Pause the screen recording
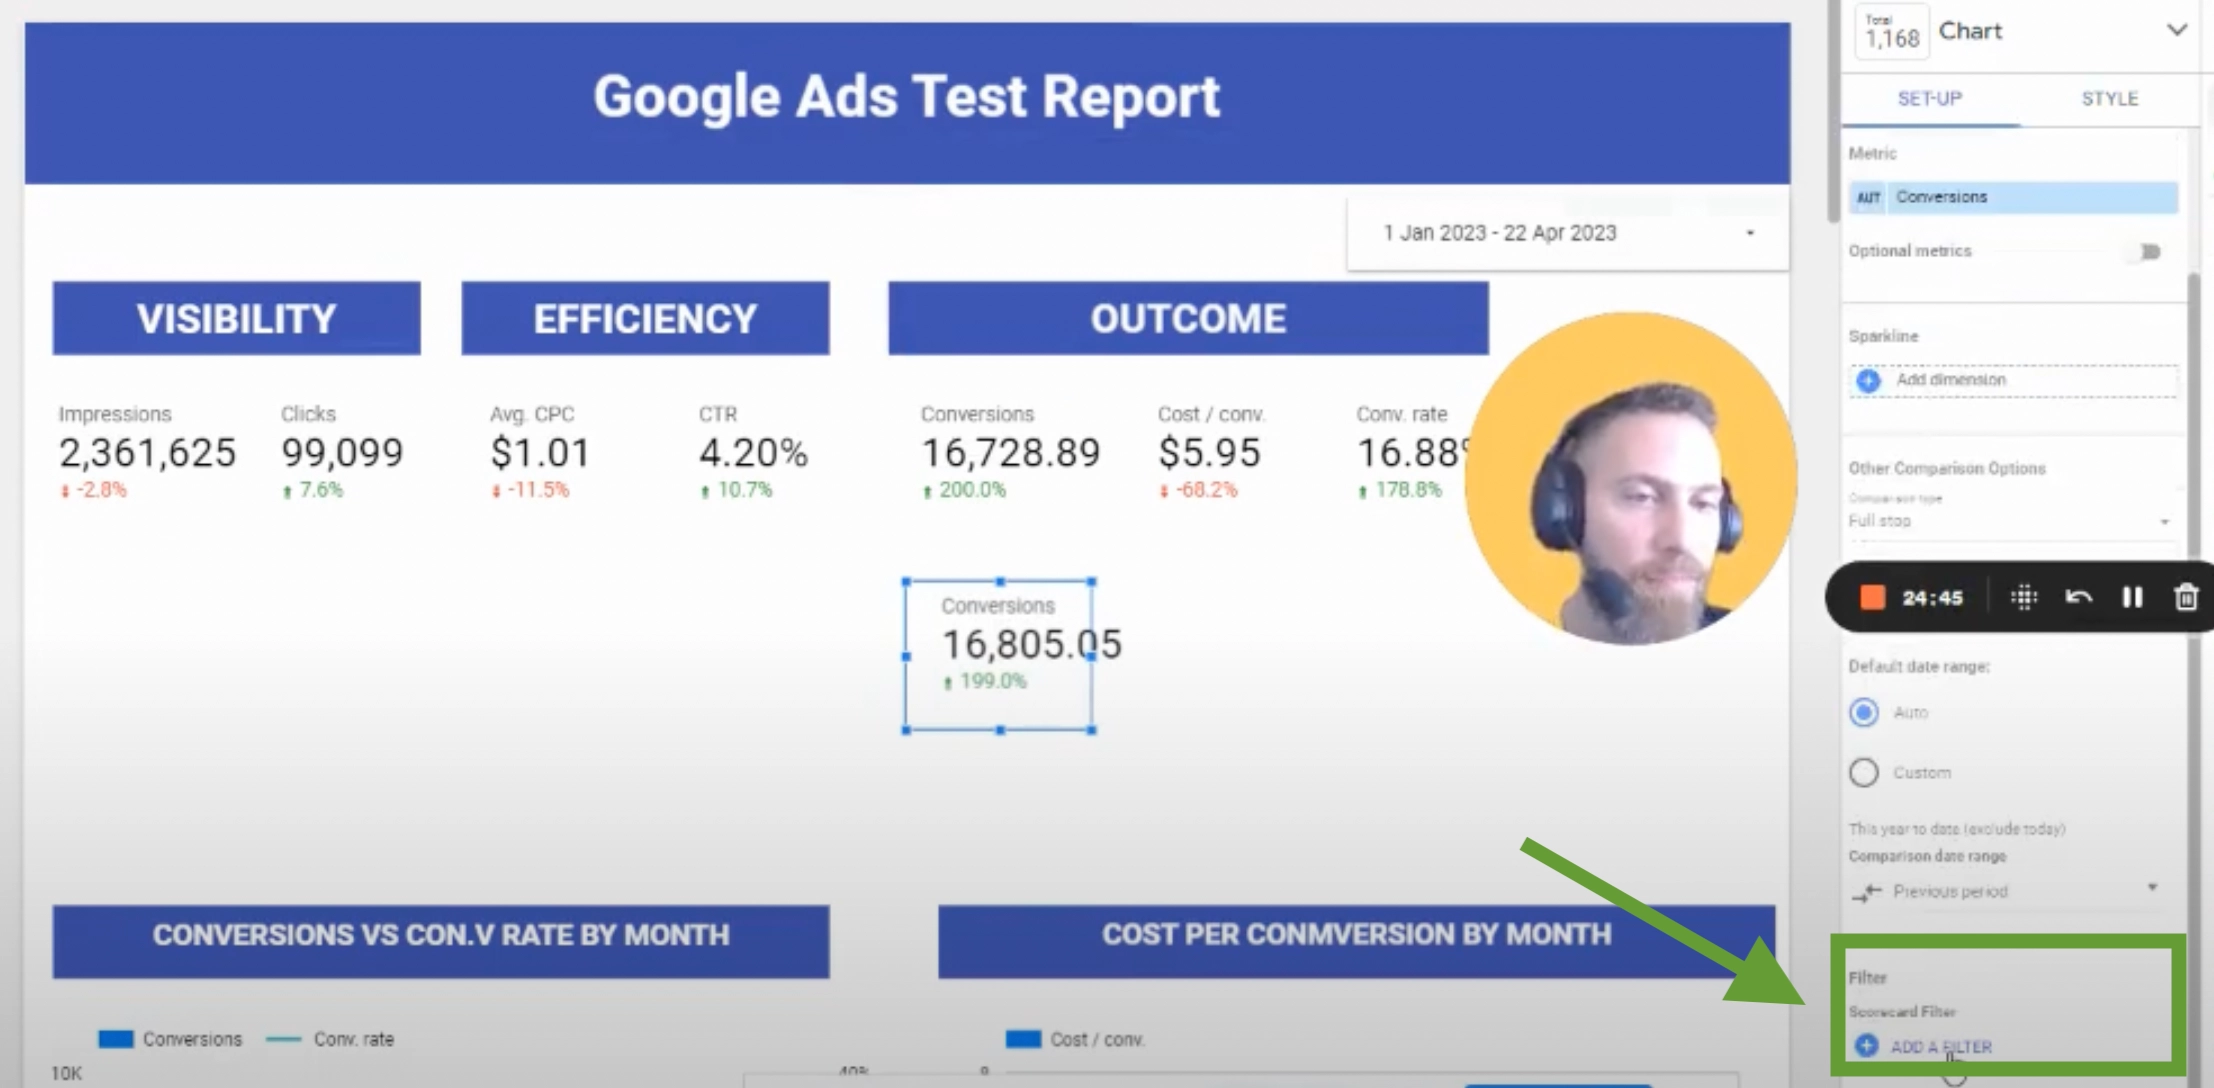This screenshot has height=1088, width=2214. click(x=2132, y=597)
